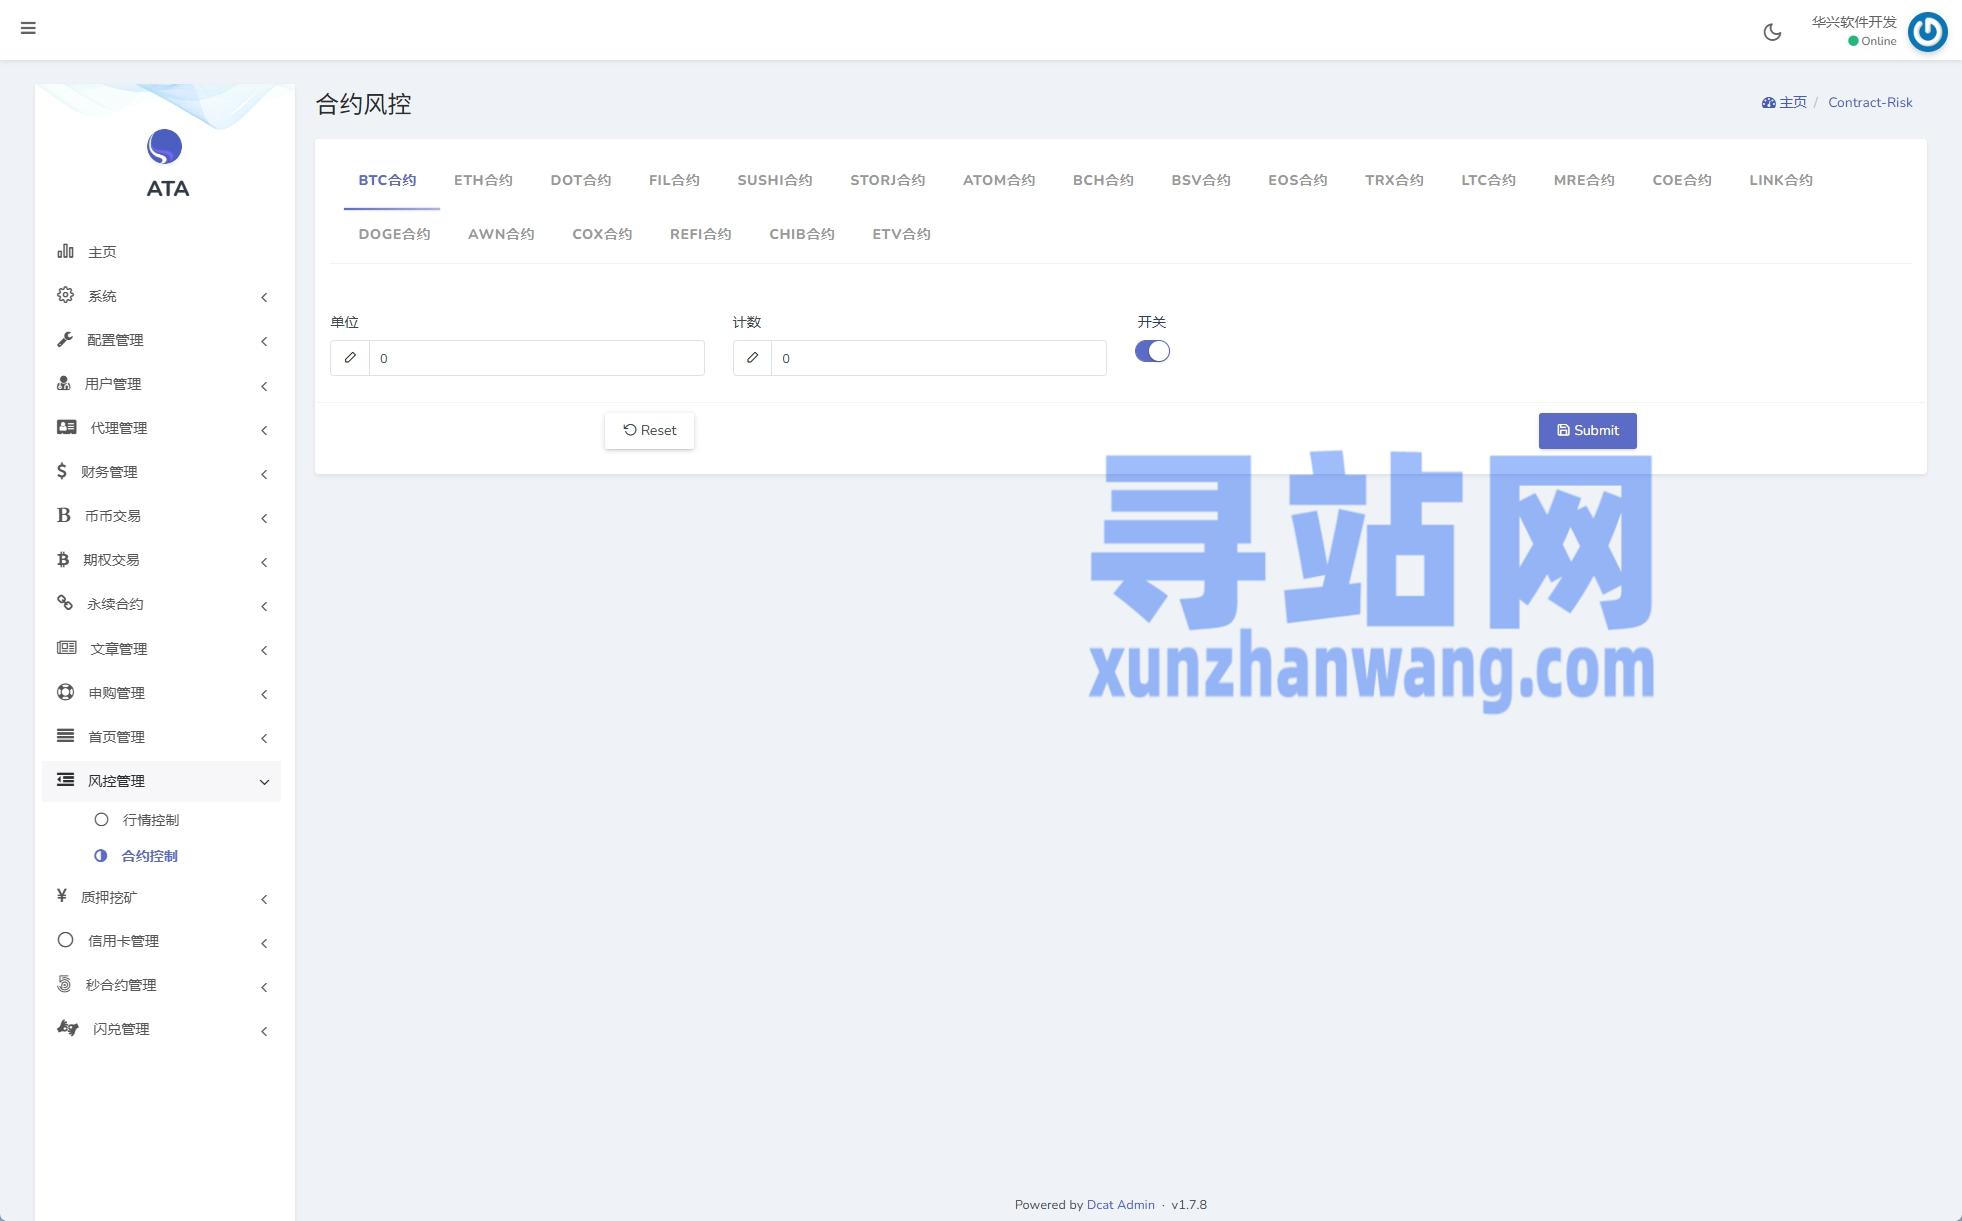The height and width of the screenshot is (1221, 1962).
Task: Expand the 代理管理 menu chevron
Action: [x=264, y=430]
